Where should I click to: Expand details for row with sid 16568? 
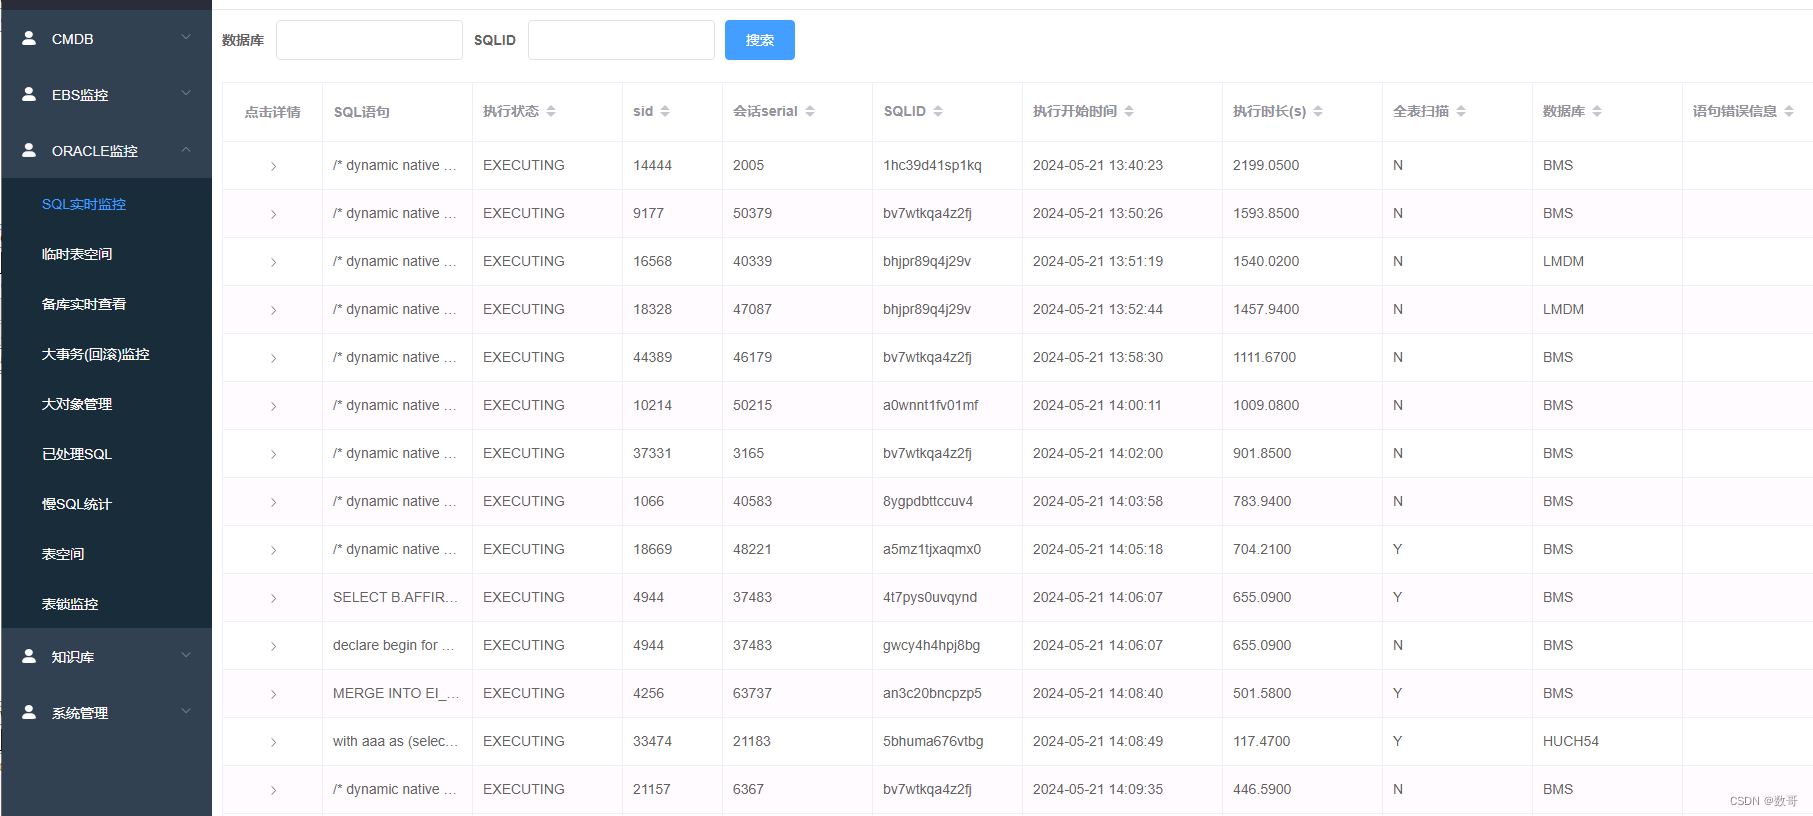[x=273, y=262]
